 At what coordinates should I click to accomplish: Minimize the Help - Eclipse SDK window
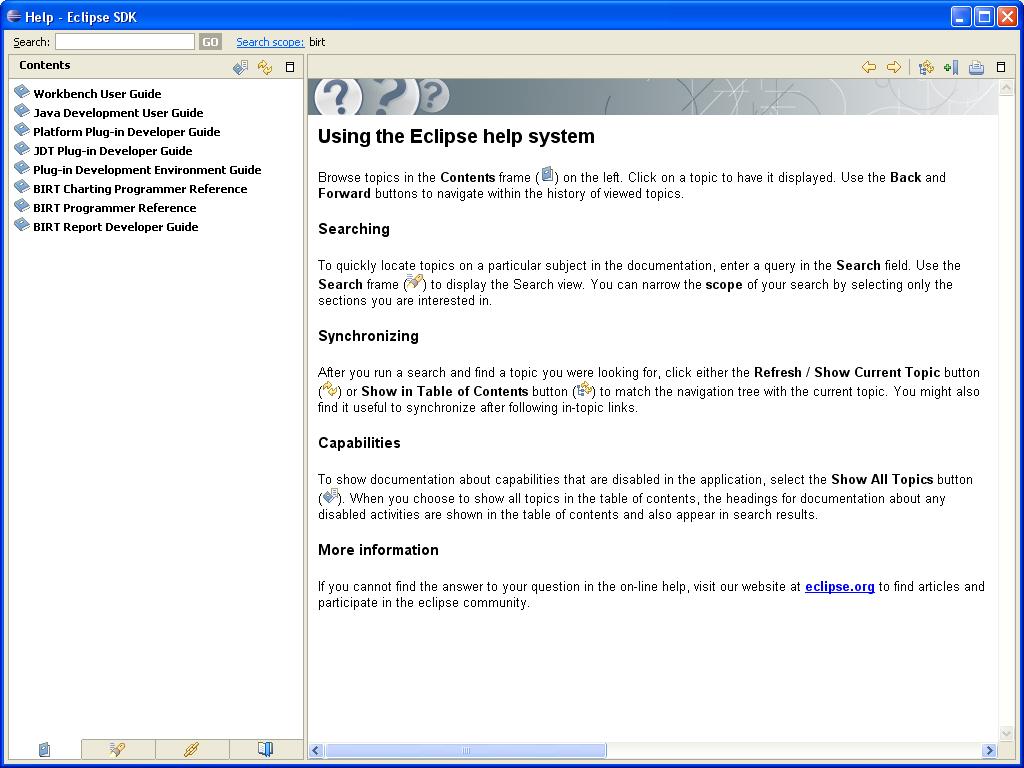961,16
